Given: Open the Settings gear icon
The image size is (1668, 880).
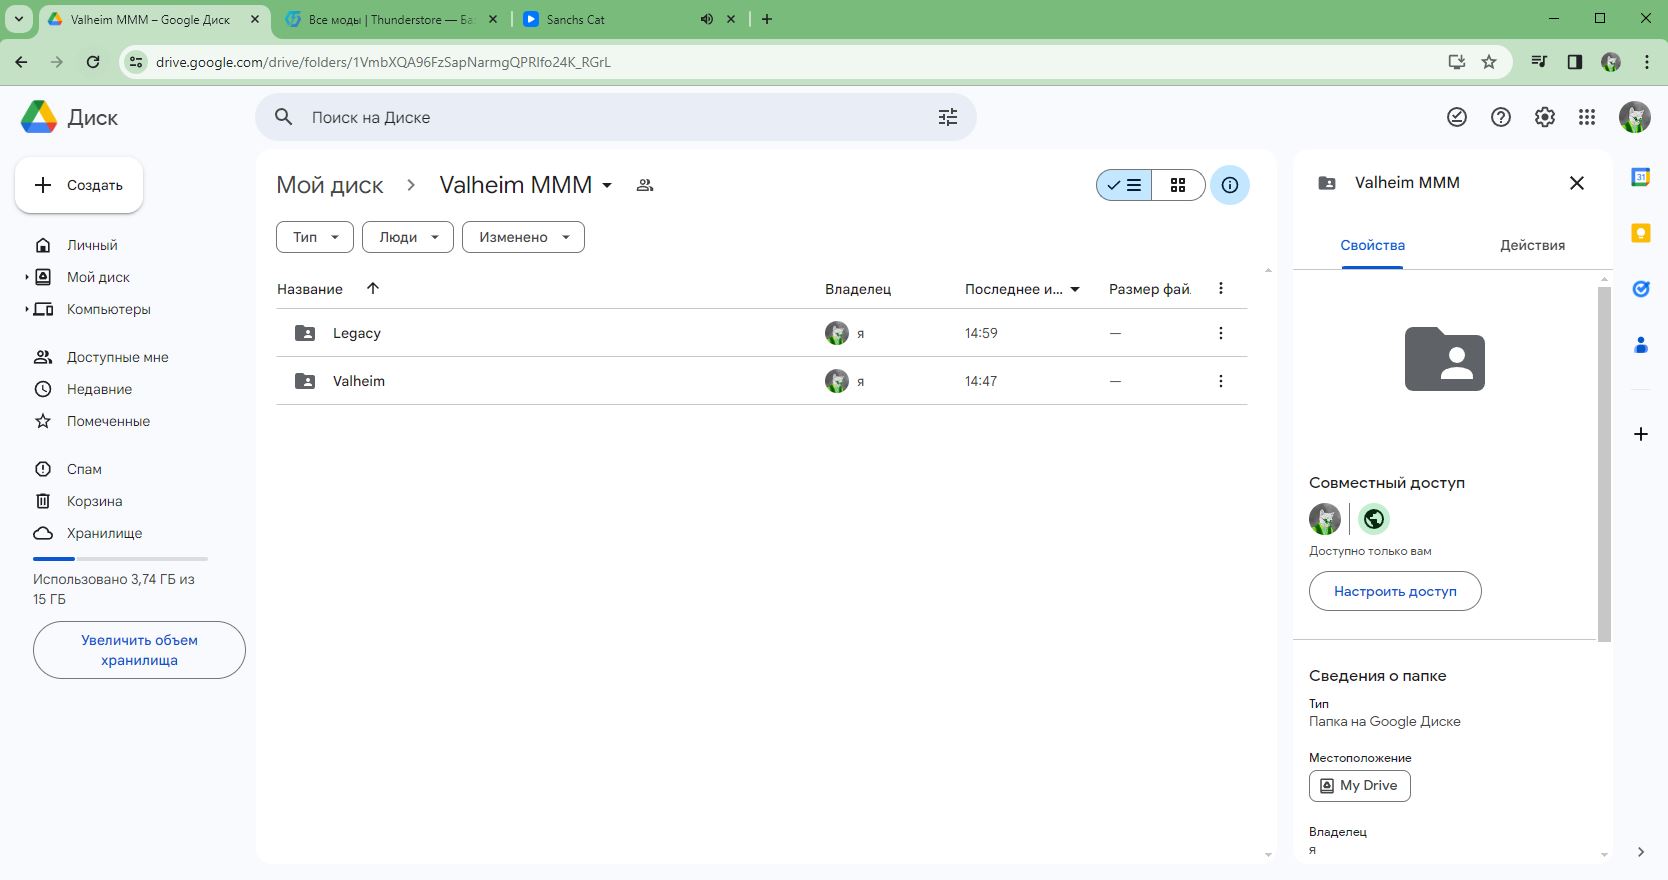Looking at the screenshot, I should click(1545, 117).
